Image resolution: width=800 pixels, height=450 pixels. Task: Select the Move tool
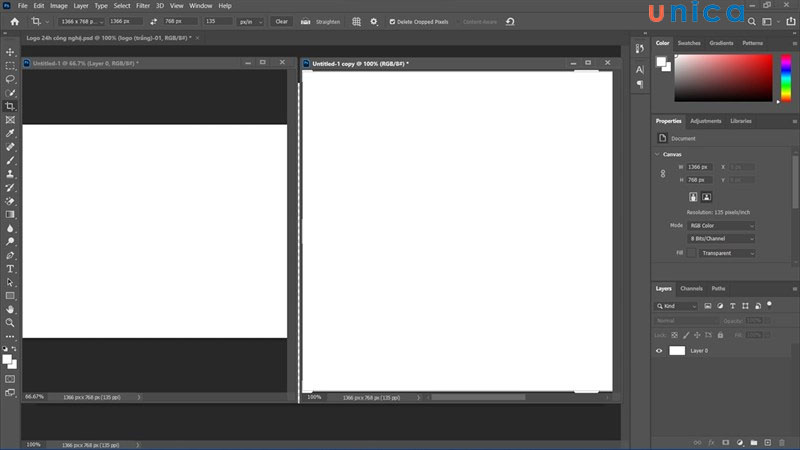(x=10, y=52)
